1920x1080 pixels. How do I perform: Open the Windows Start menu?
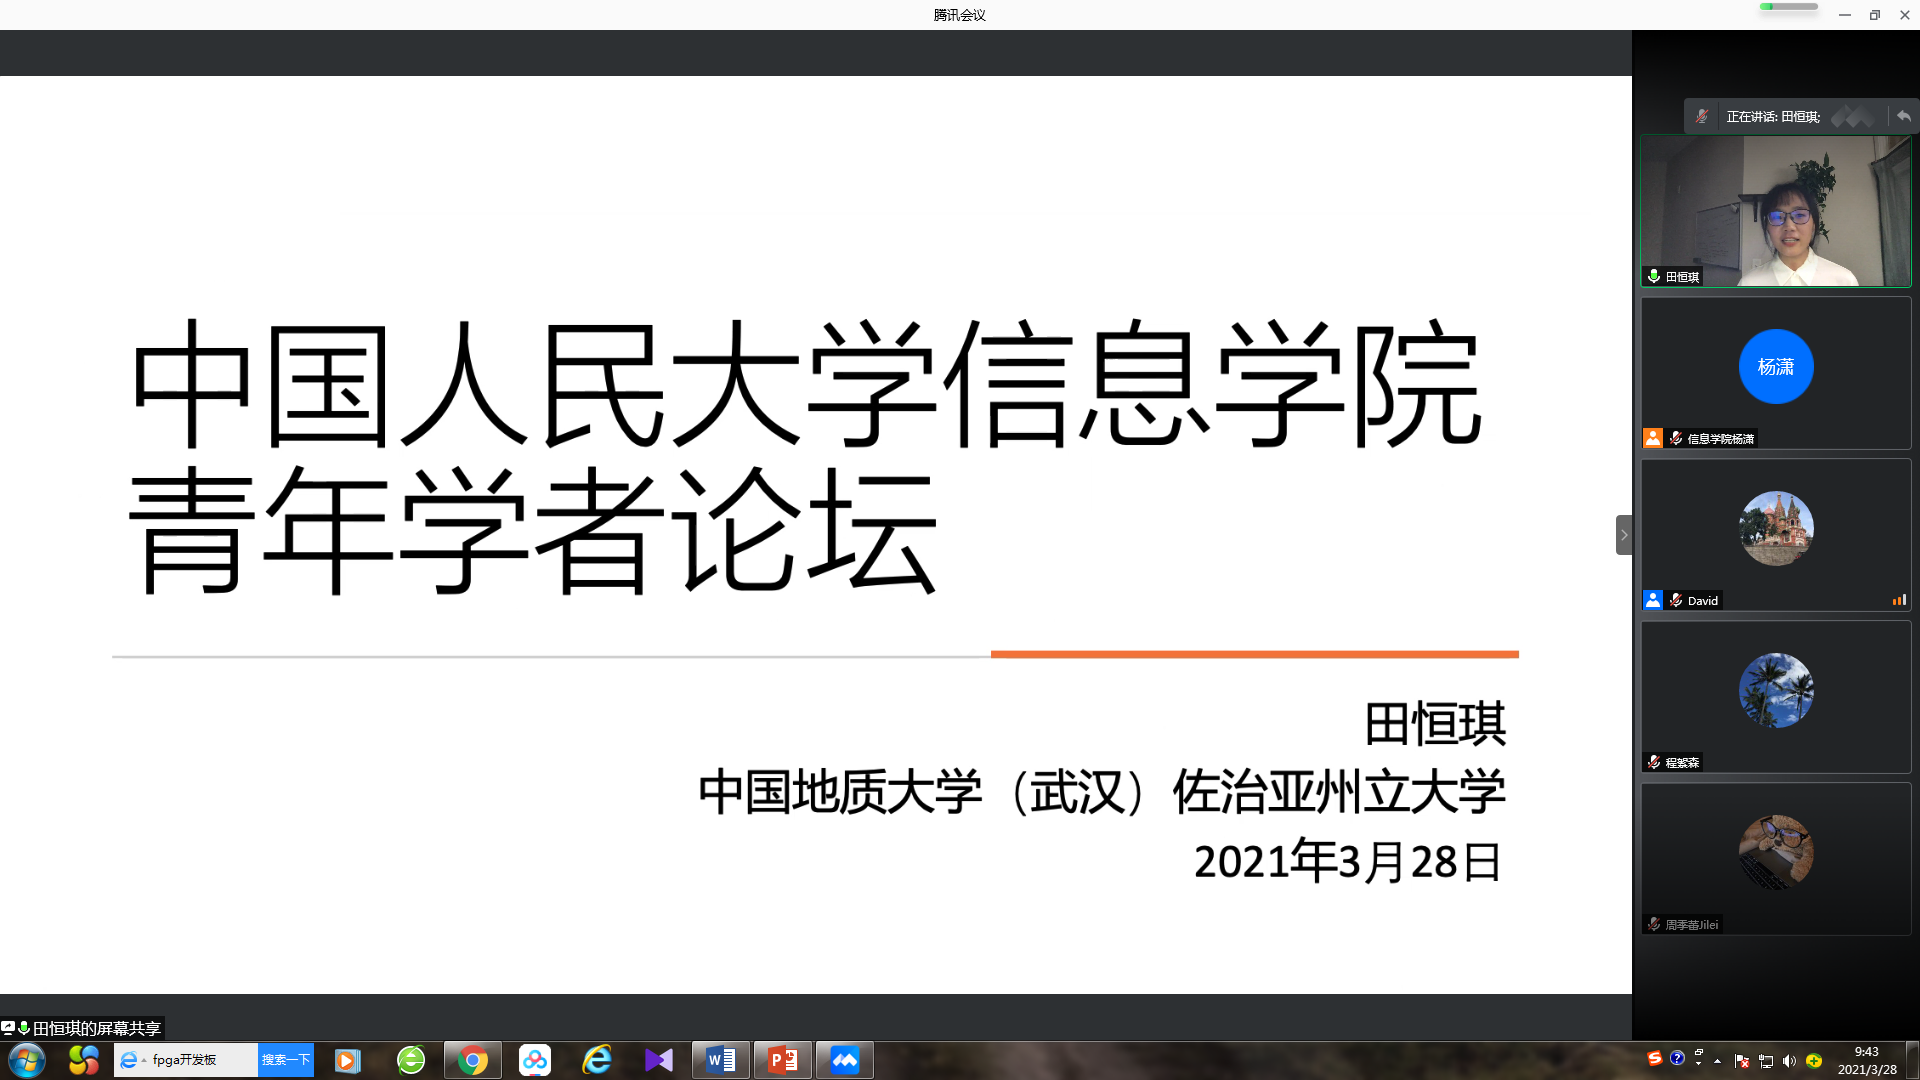coord(27,1060)
